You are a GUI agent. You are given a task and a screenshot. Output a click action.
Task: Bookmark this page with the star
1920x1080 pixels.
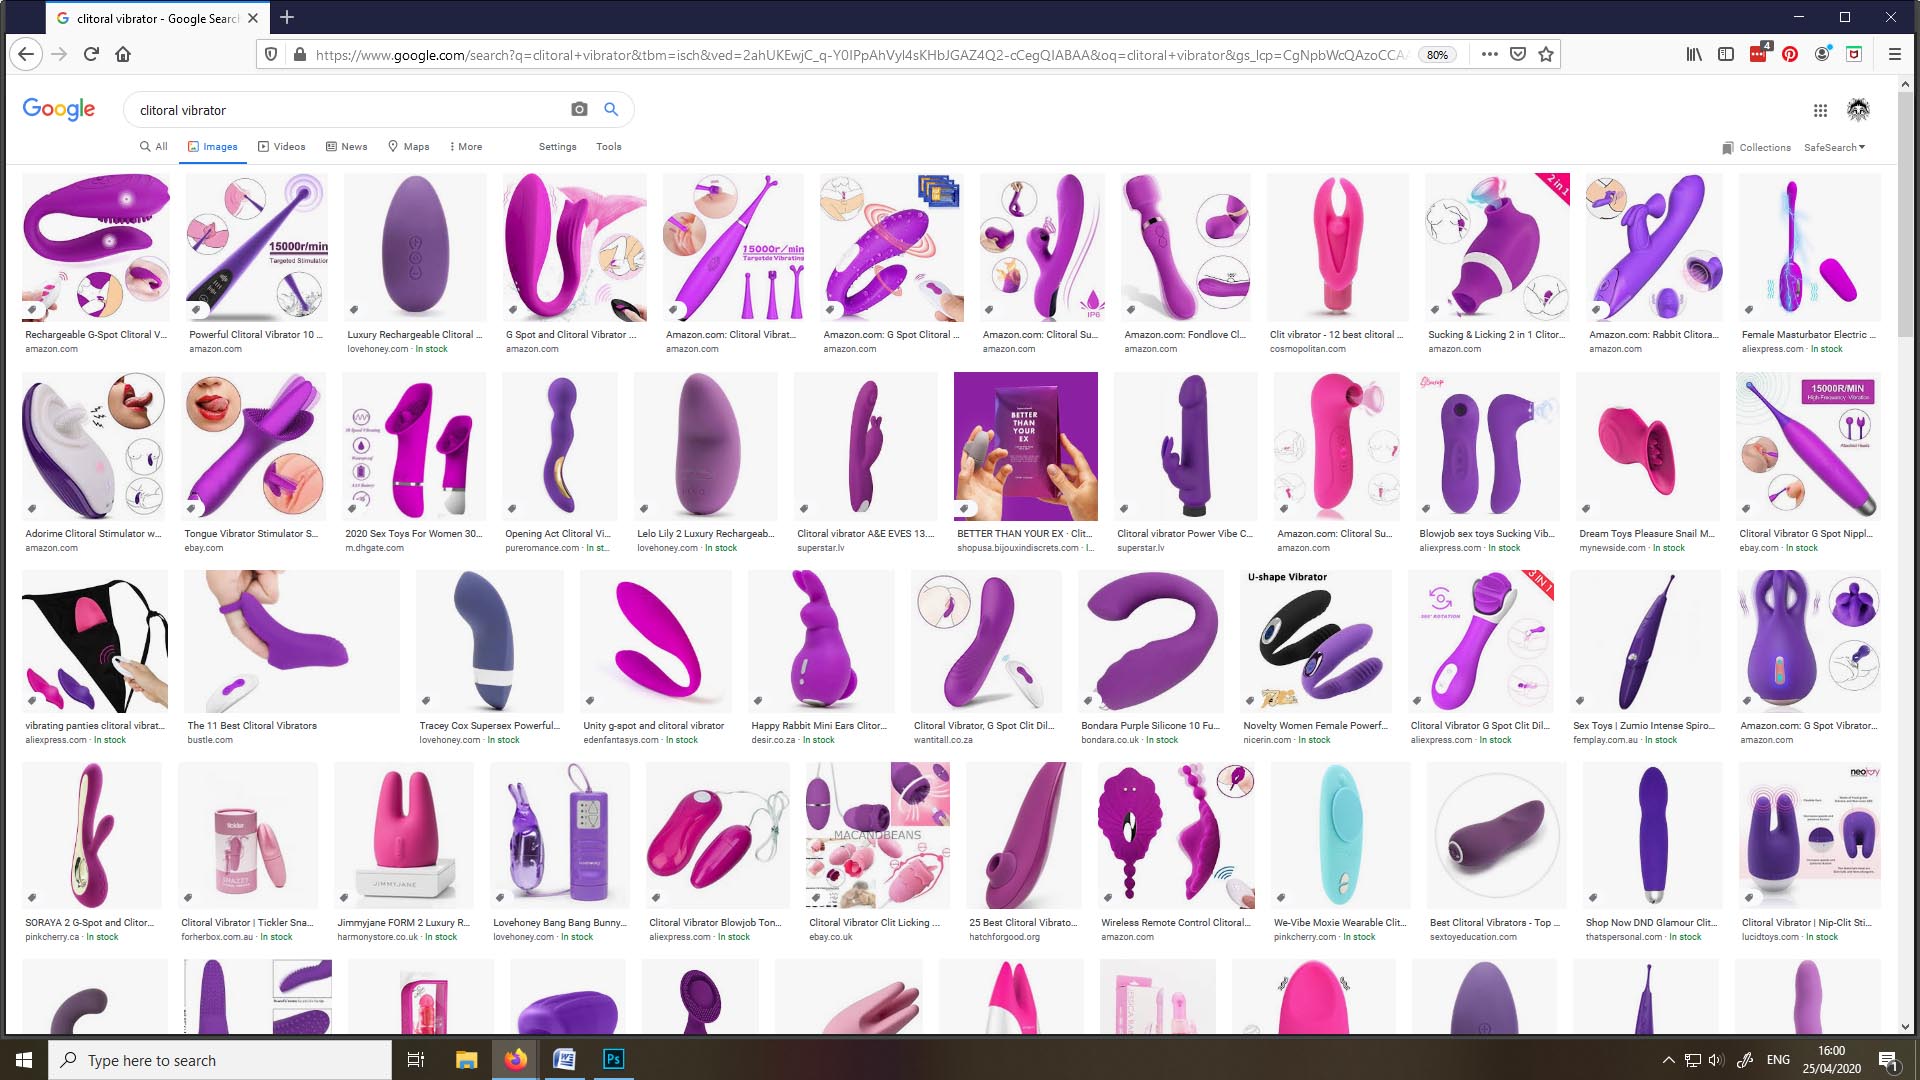pyautogui.click(x=1546, y=54)
